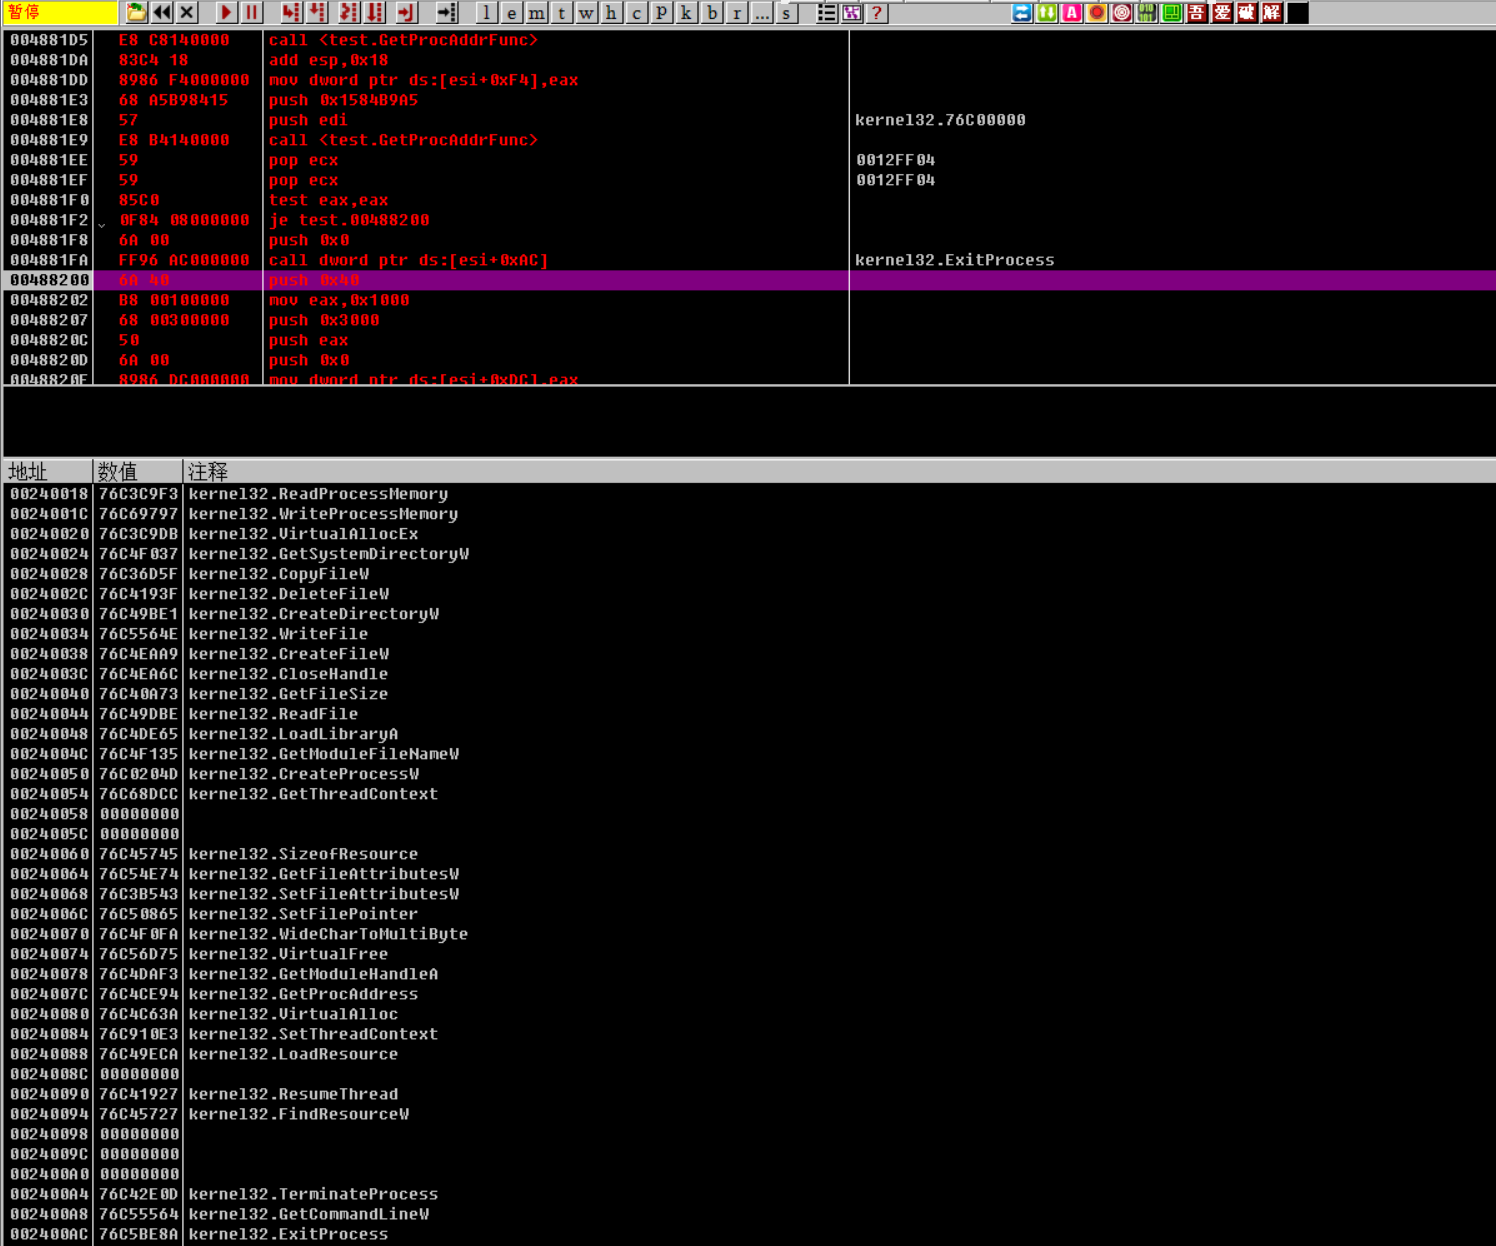Click the binary 010/101 plugin icon
The image size is (1496, 1246).
tap(1147, 12)
